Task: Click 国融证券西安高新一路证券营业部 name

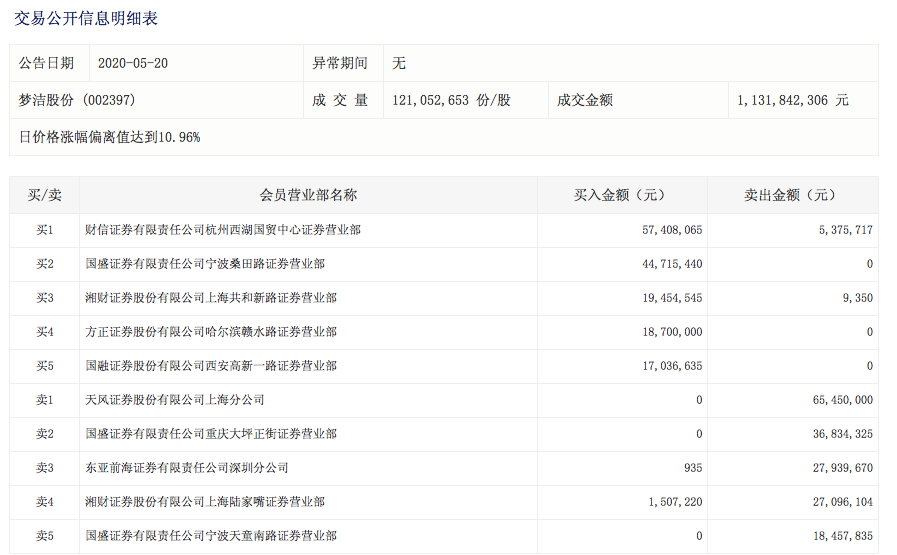Action: tap(211, 366)
